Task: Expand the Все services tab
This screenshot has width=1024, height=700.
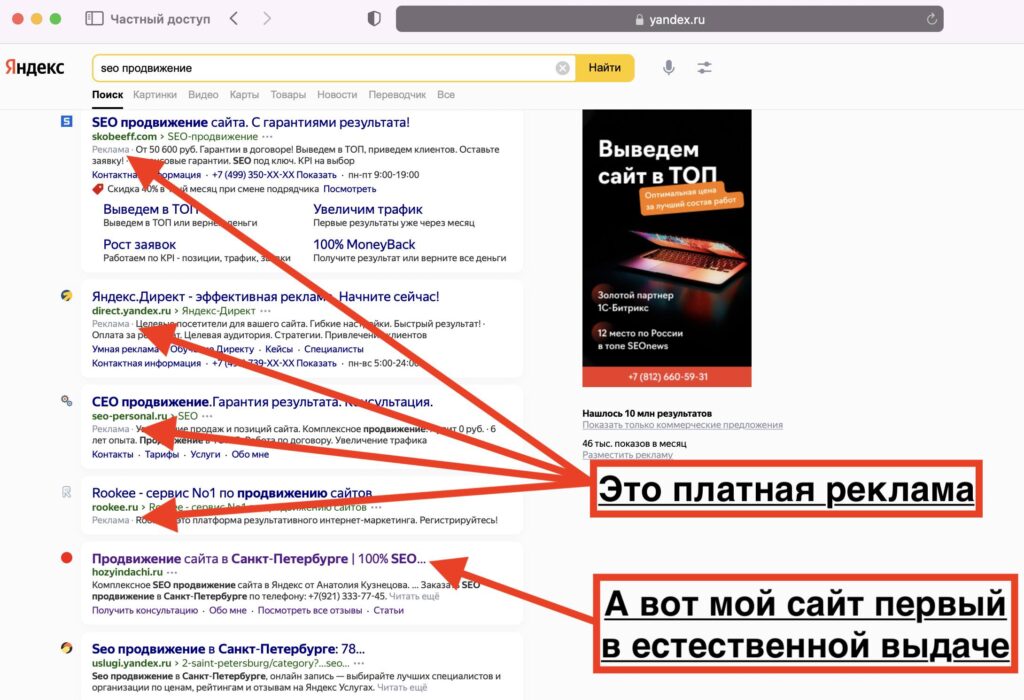Action: point(446,95)
